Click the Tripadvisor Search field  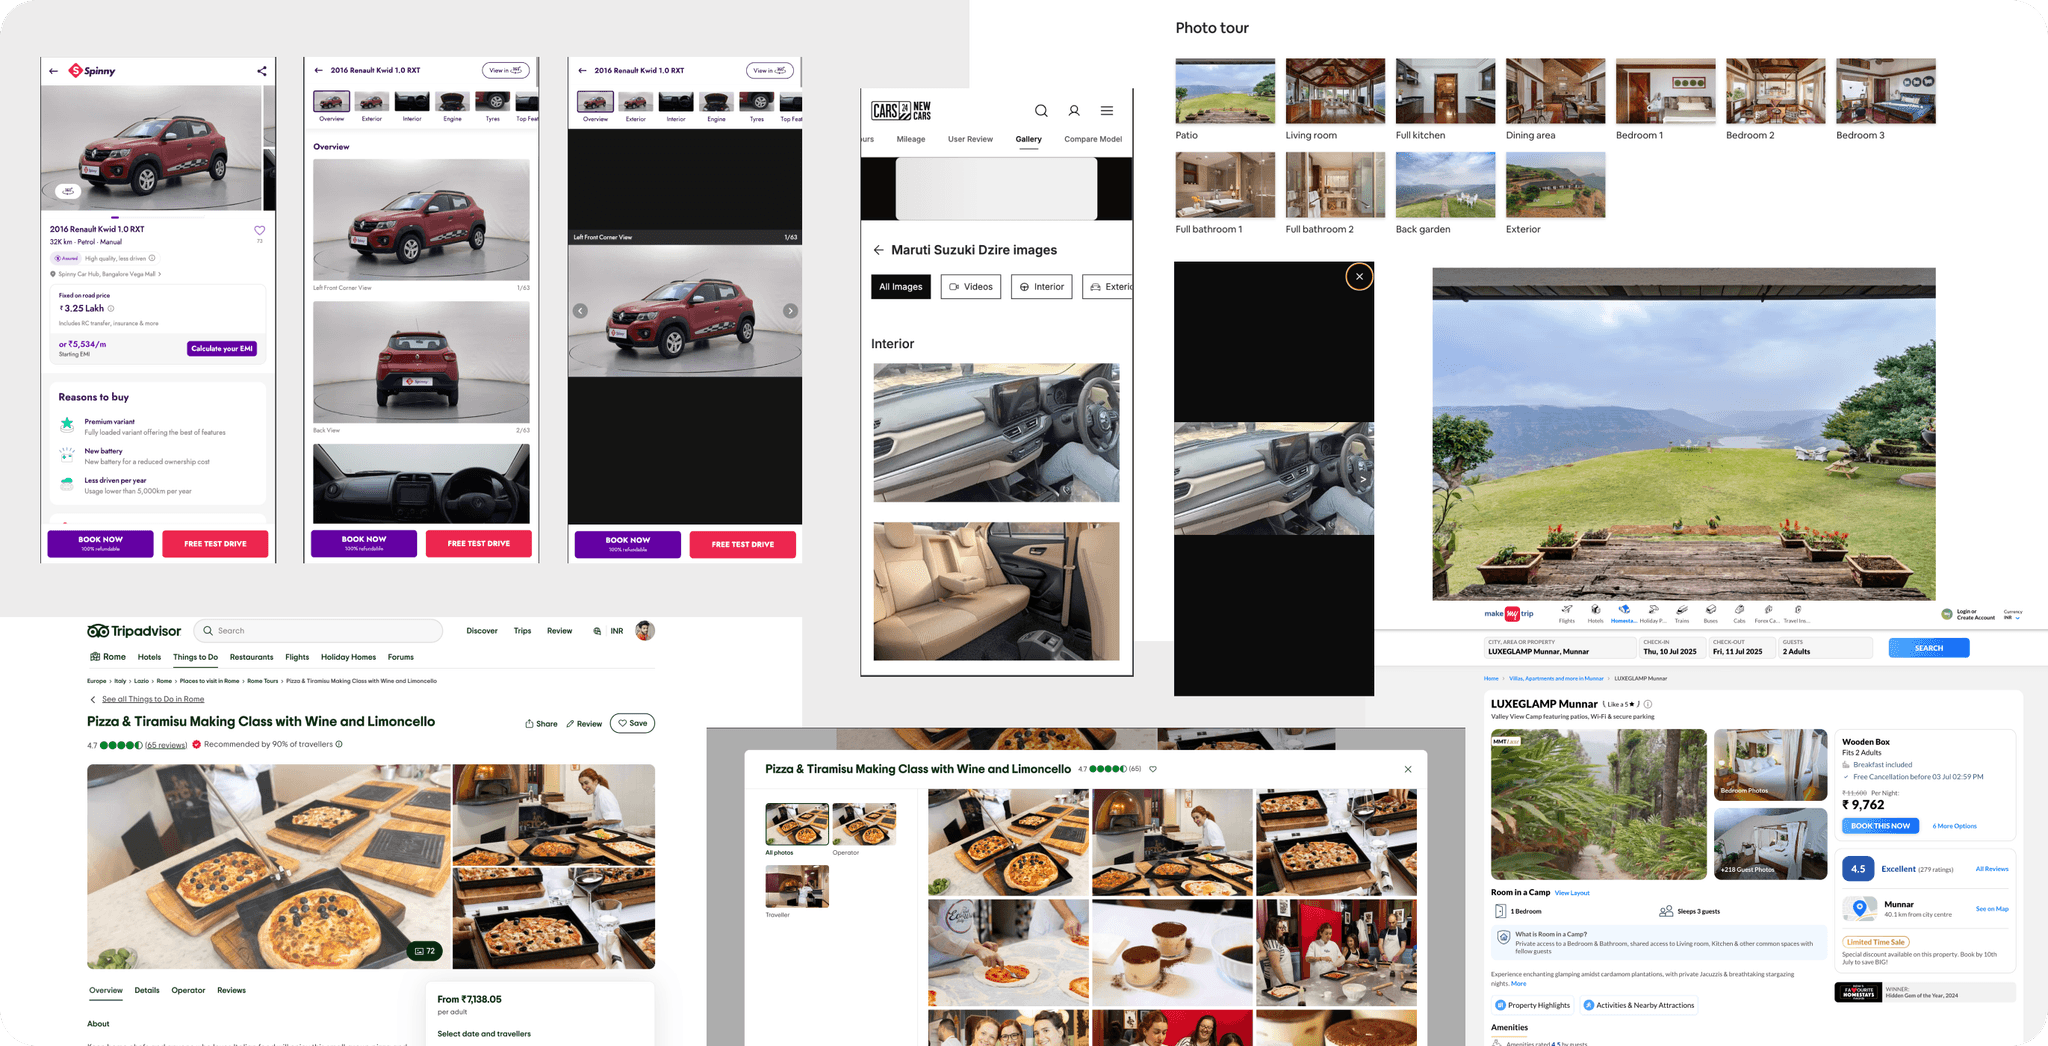pos(318,631)
